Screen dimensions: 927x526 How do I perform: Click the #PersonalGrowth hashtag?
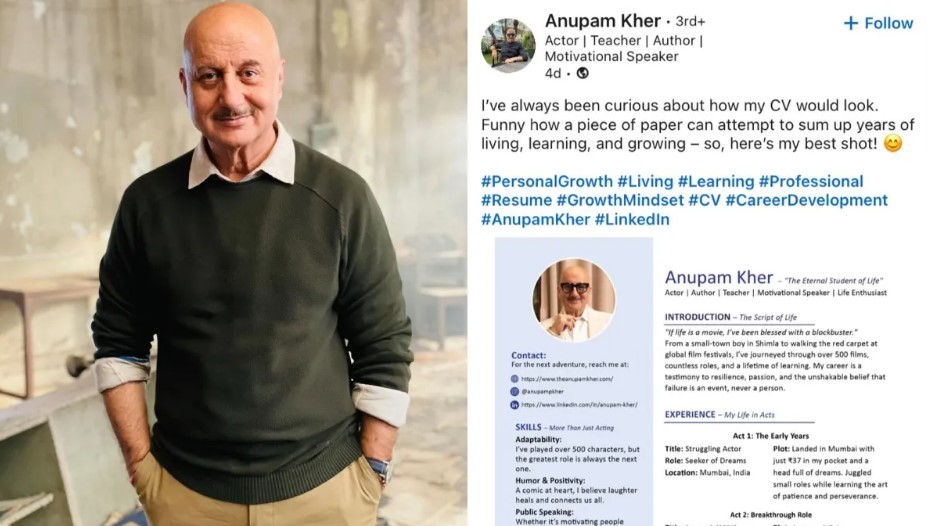[547, 181]
